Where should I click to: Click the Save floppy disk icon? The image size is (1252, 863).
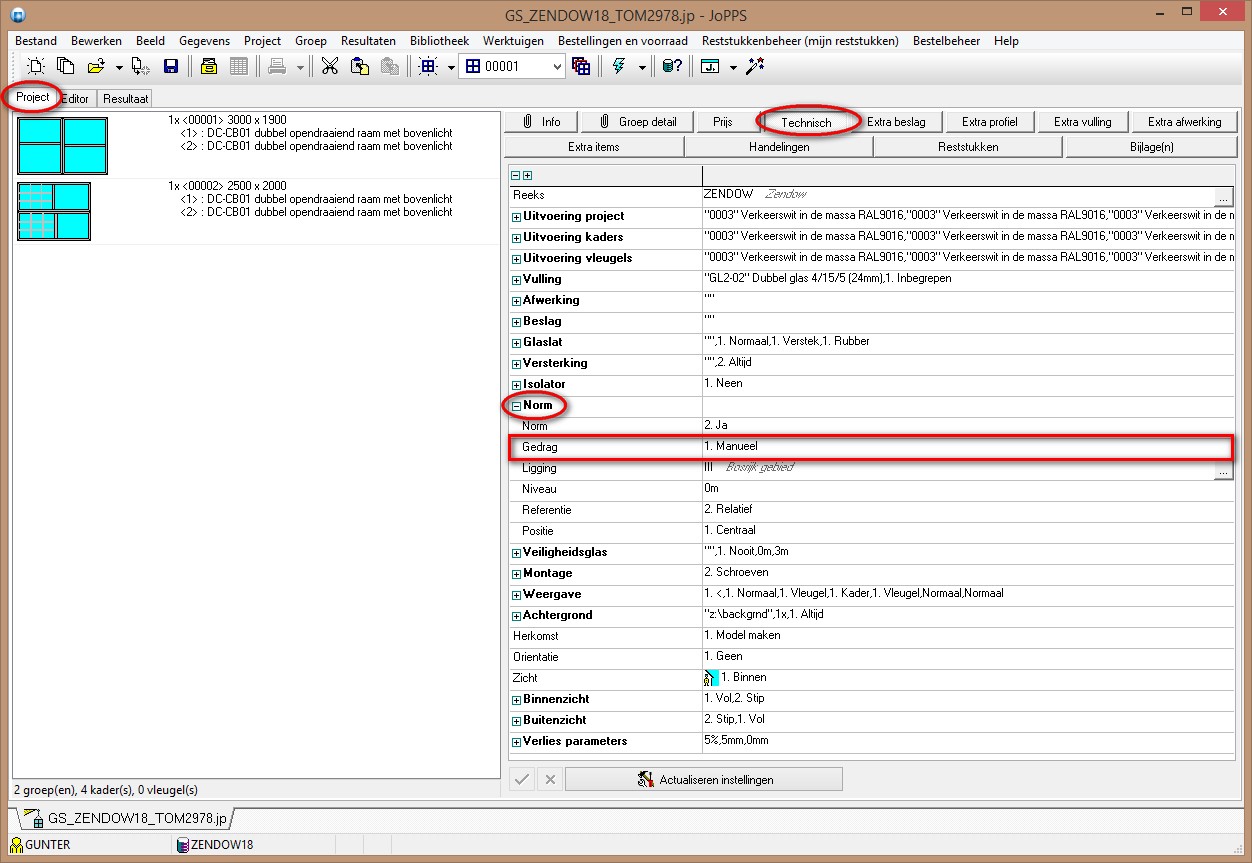pyautogui.click(x=171, y=67)
